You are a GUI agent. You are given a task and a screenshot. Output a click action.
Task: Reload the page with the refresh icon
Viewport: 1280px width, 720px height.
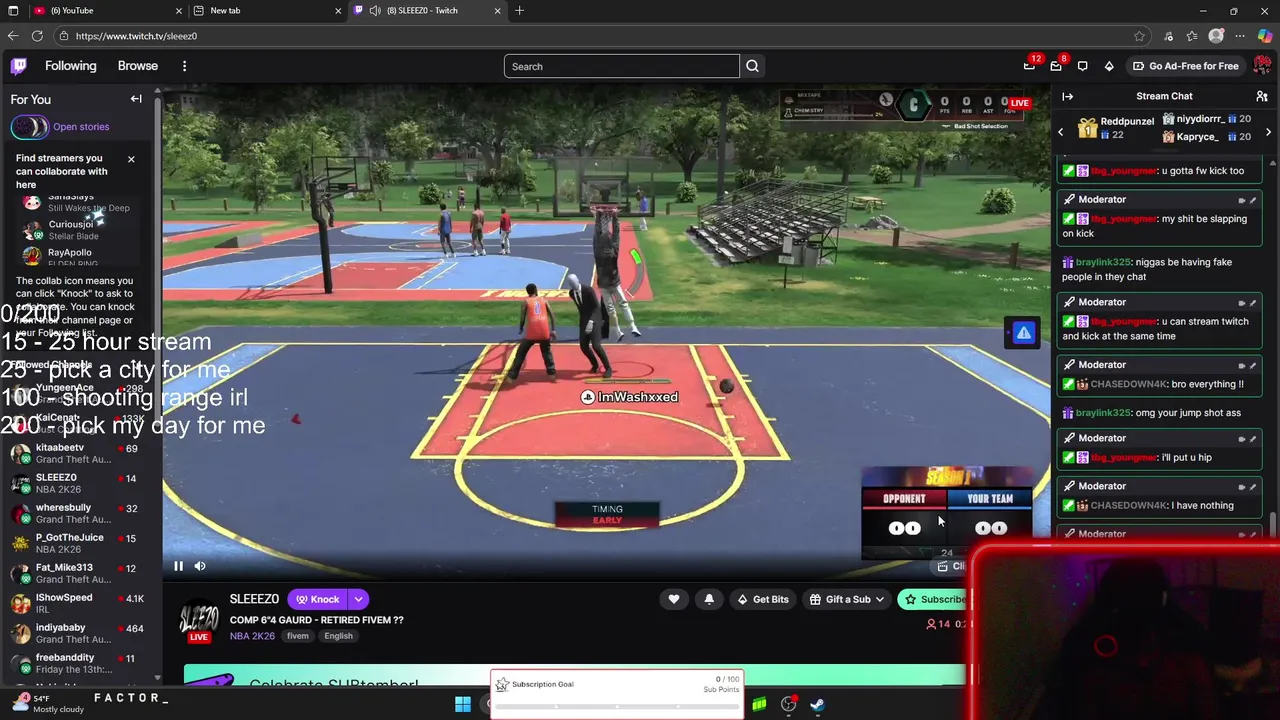(x=37, y=36)
